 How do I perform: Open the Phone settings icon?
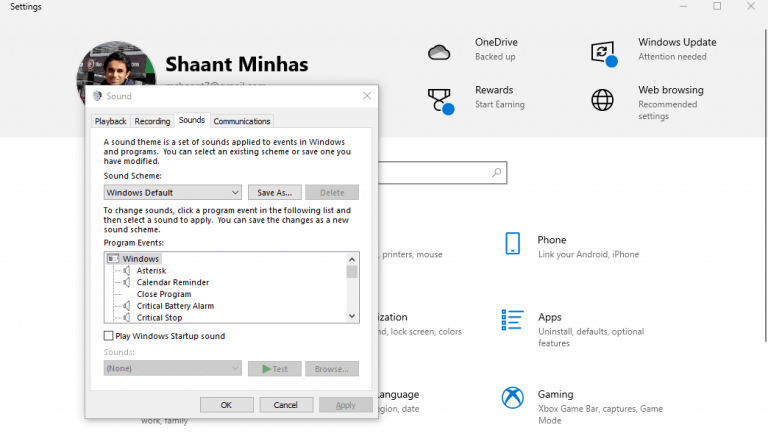(512, 243)
